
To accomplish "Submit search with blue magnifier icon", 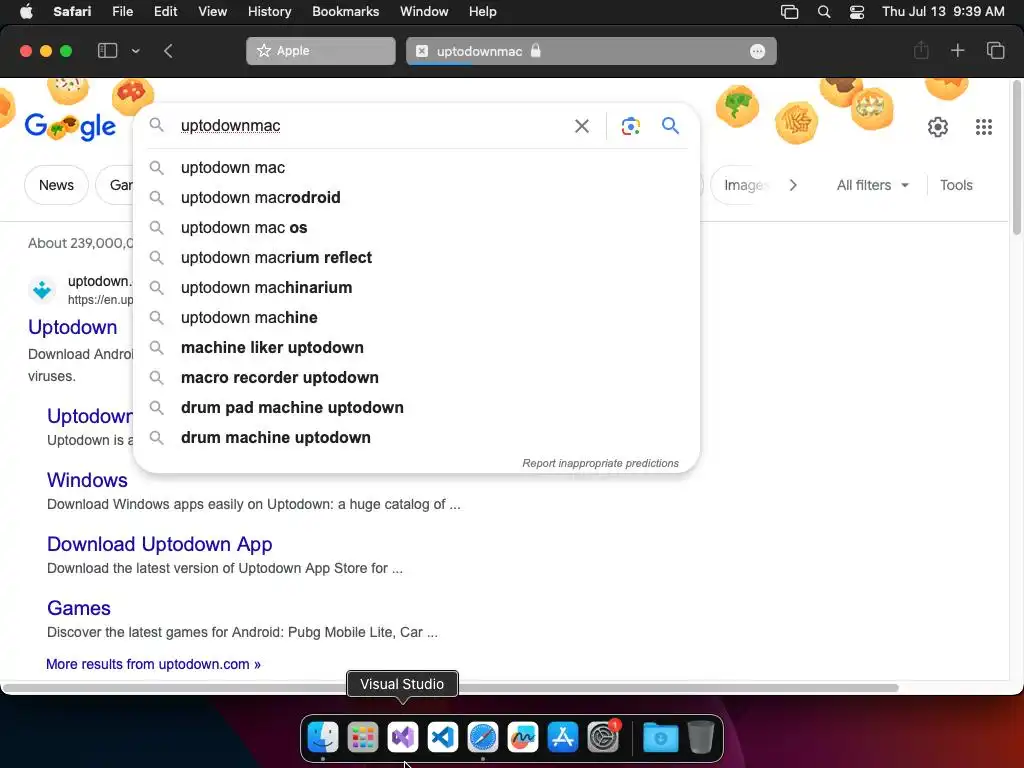I will pos(670,125).
